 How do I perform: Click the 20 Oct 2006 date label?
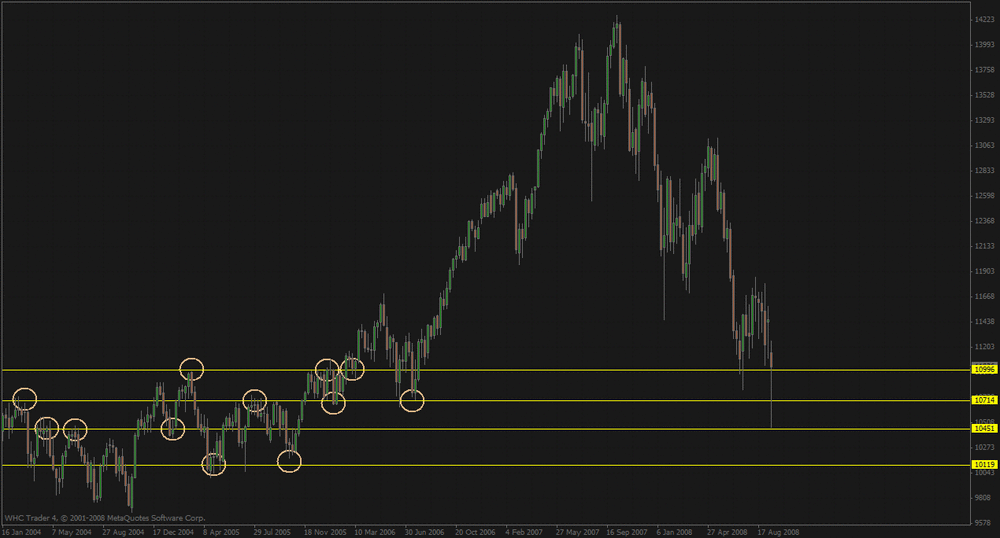tap(475, 532)
